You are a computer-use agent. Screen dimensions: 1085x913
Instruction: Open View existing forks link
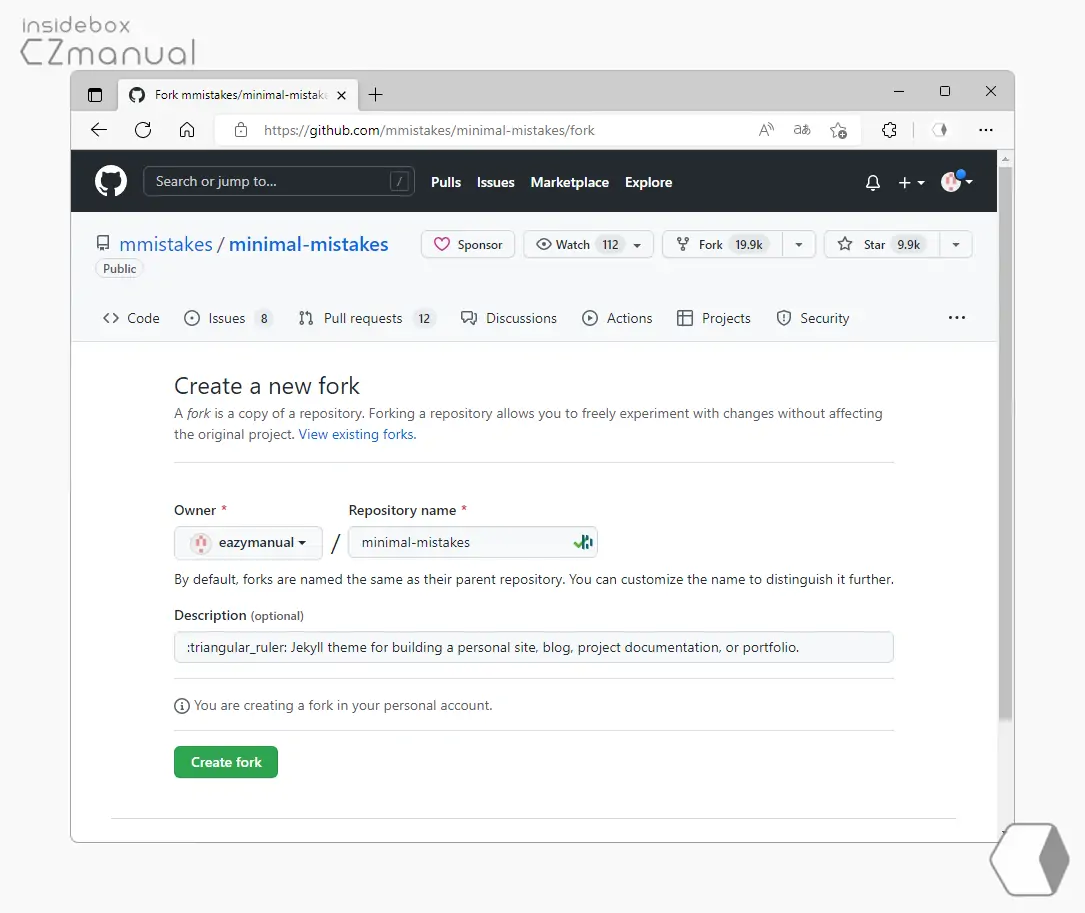click(357, 435)
